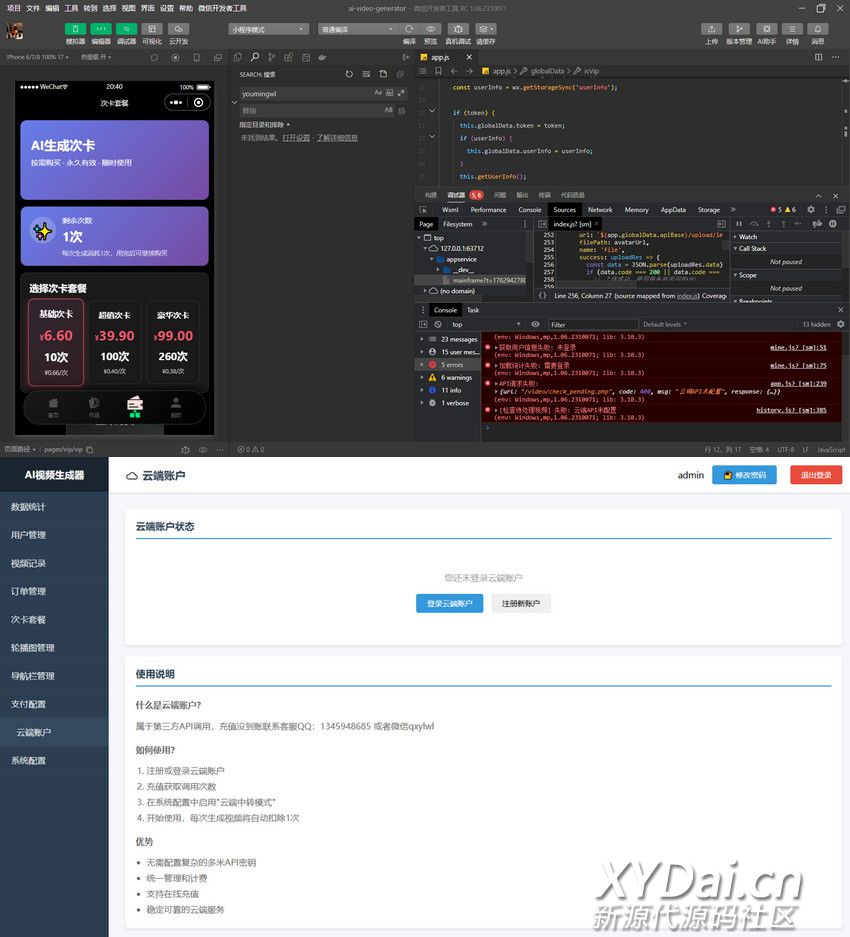
Task: Toggle the console eye live expression icon
Action: [535, 325]
